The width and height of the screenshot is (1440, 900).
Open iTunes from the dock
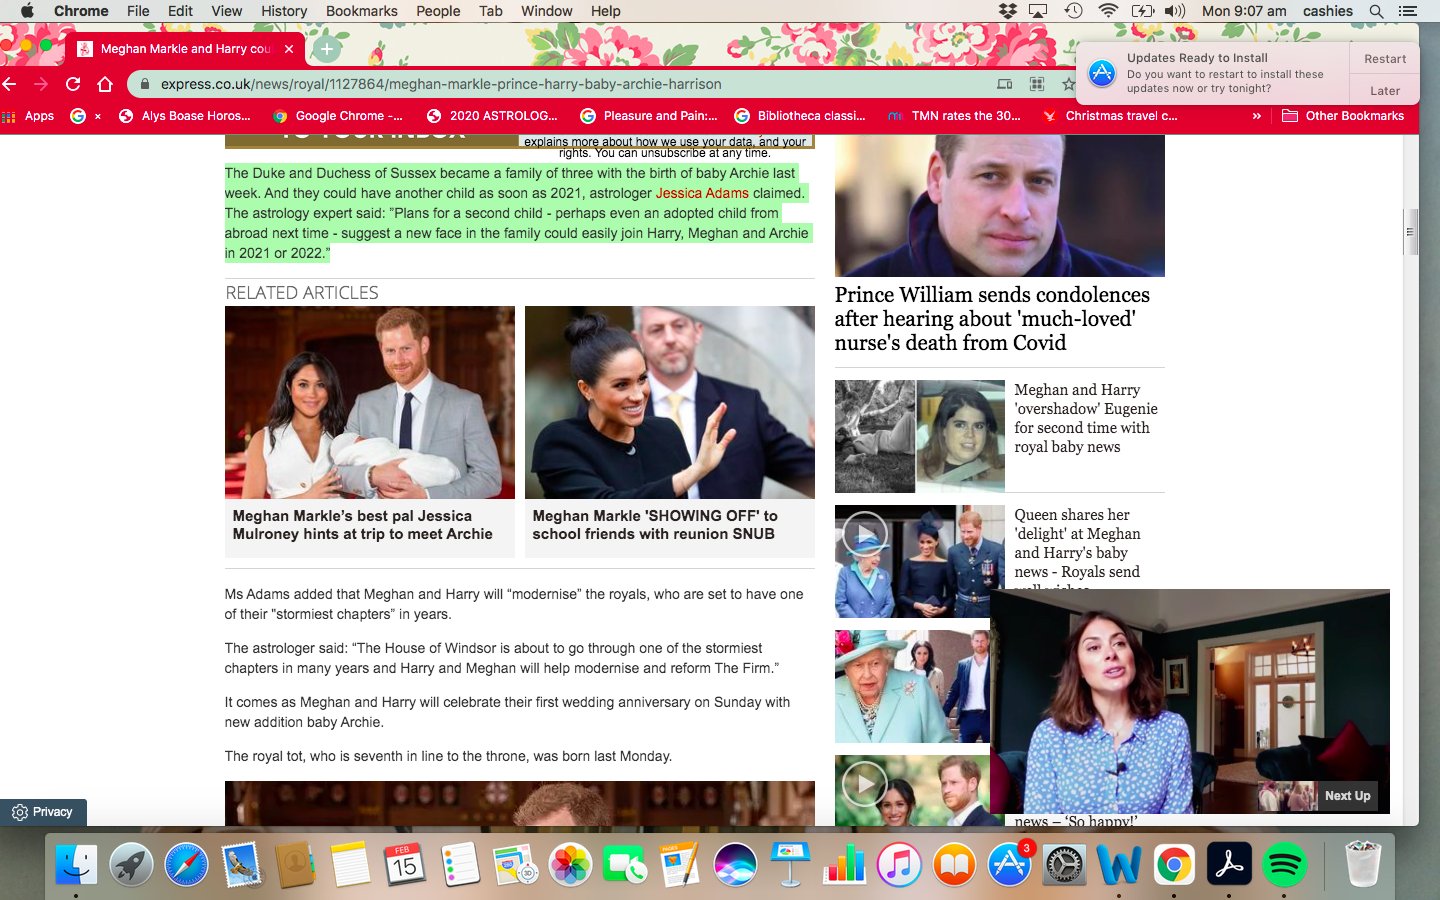point(899,865)
